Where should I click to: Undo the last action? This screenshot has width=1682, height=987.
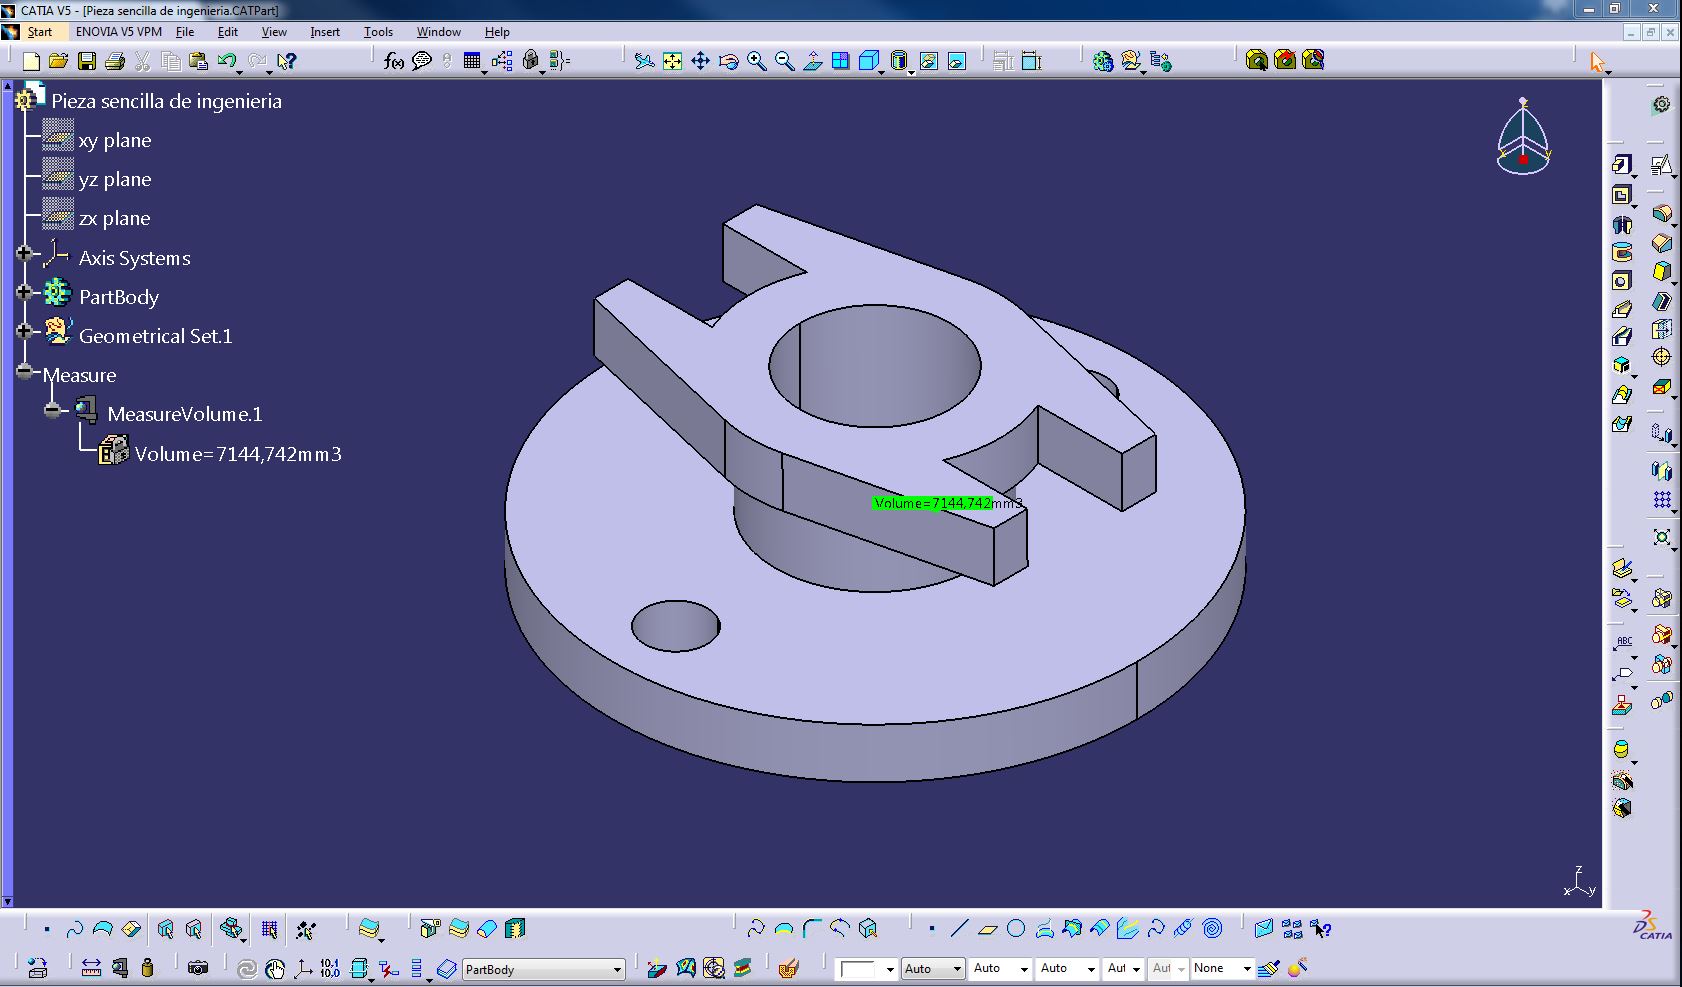tap(227, 62)
